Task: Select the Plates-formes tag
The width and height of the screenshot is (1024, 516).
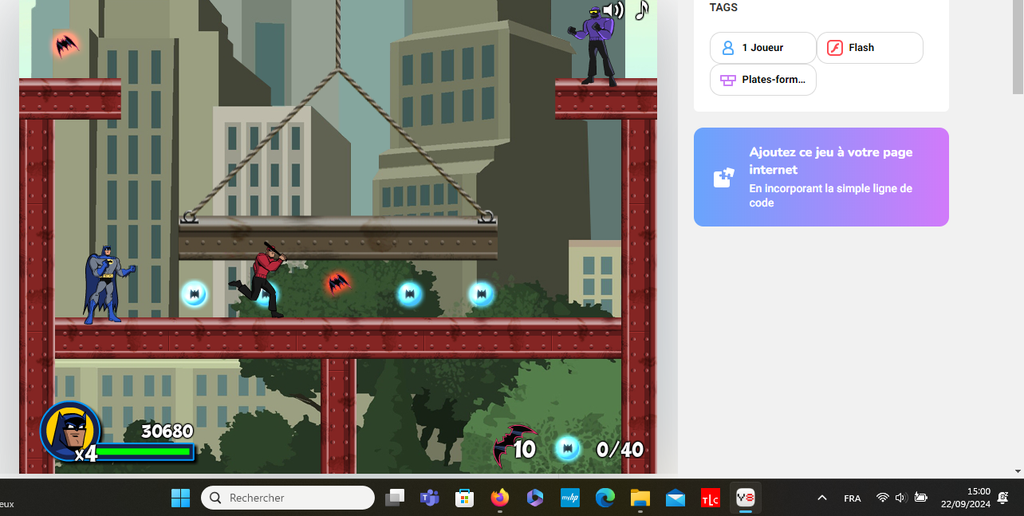Action: click(763, 80)
